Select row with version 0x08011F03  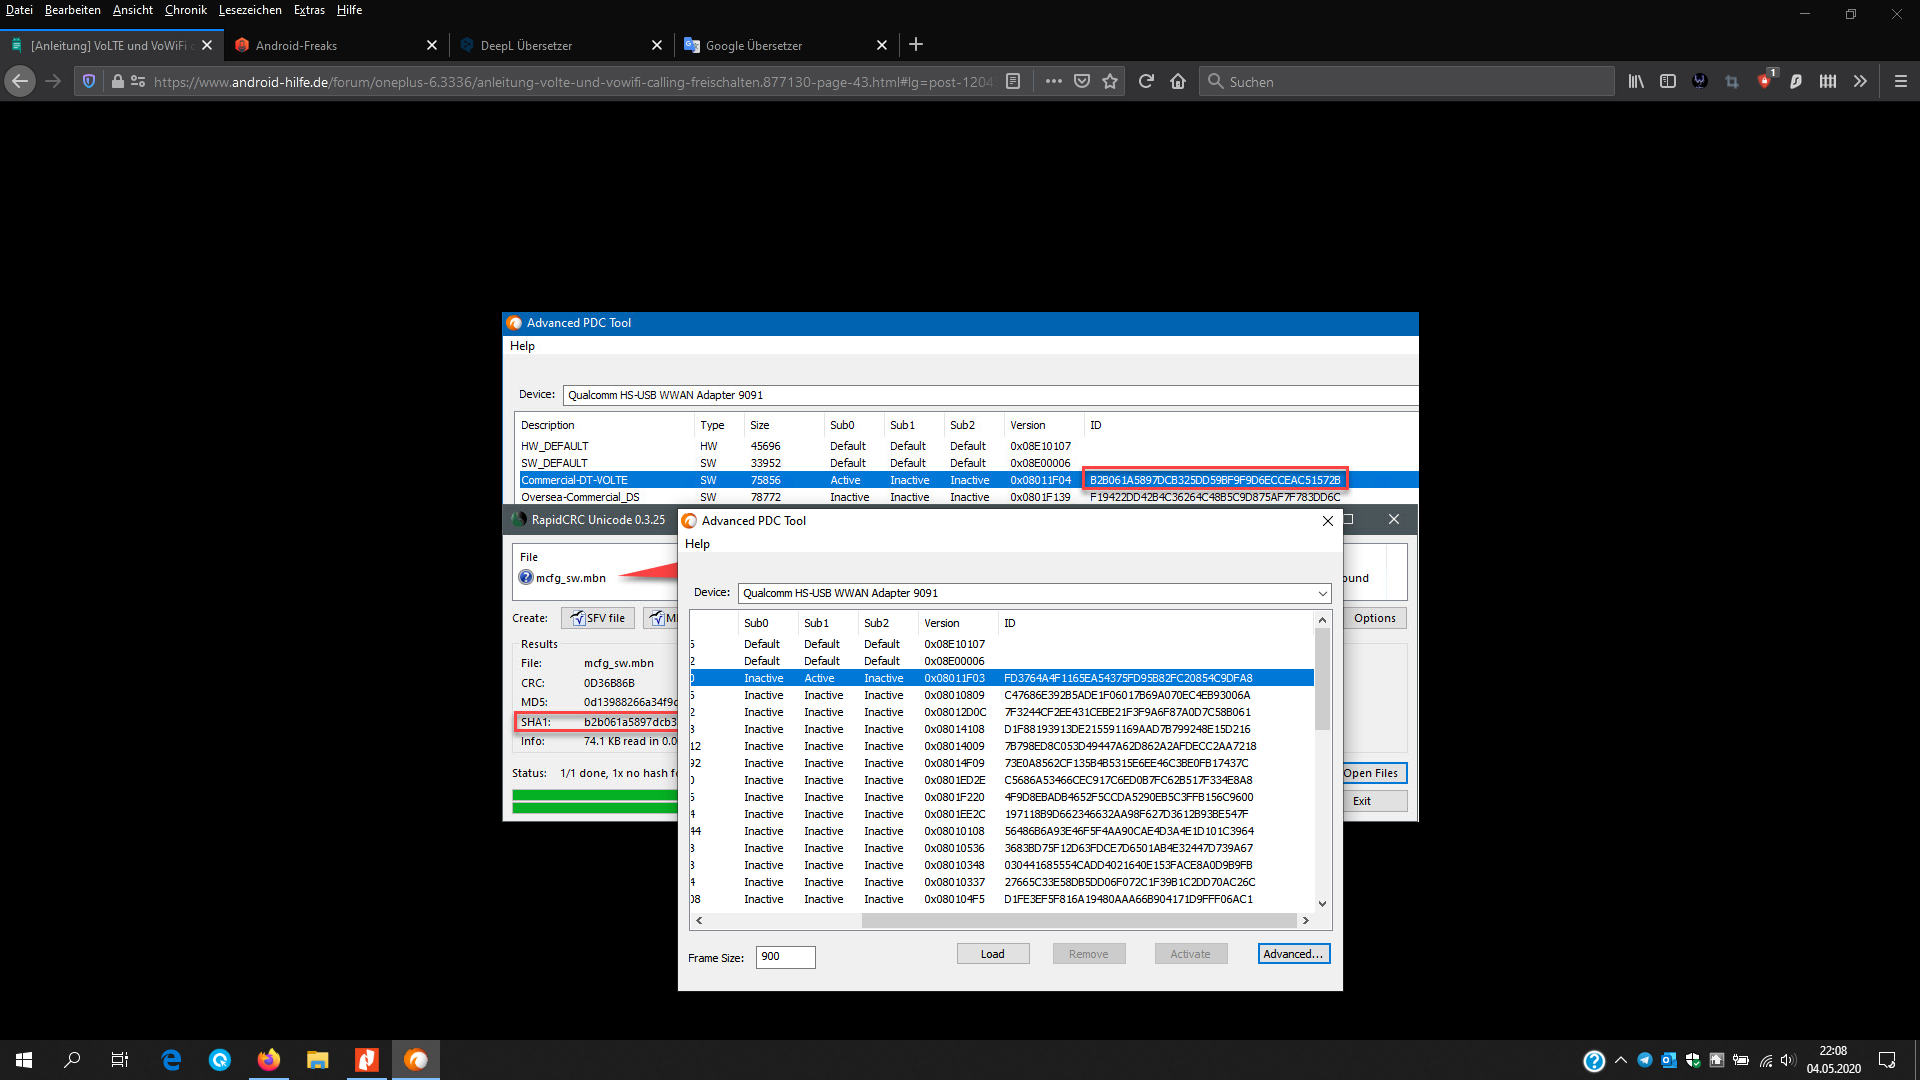(1001, 678)
